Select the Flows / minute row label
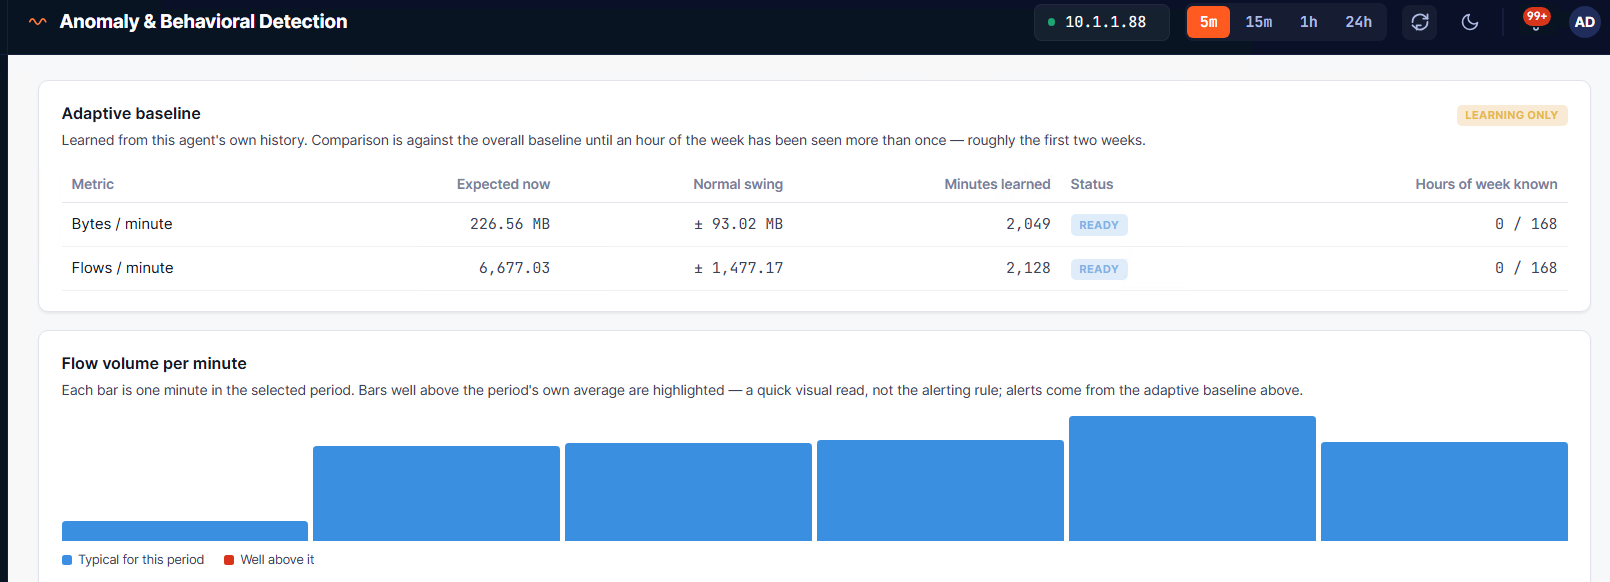This screenshot has width=1610, height=582. coord(122,268)
